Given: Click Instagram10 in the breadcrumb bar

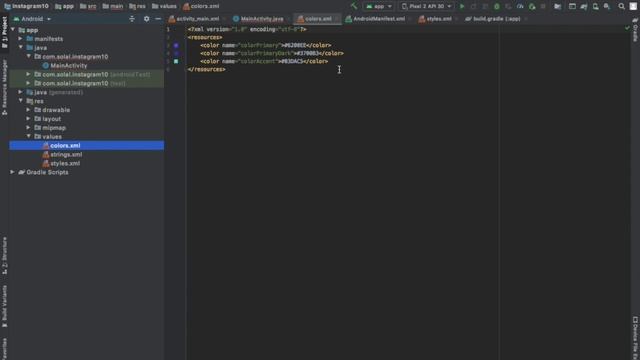Looking at the screenshot, I should click(x=27, y=6).
